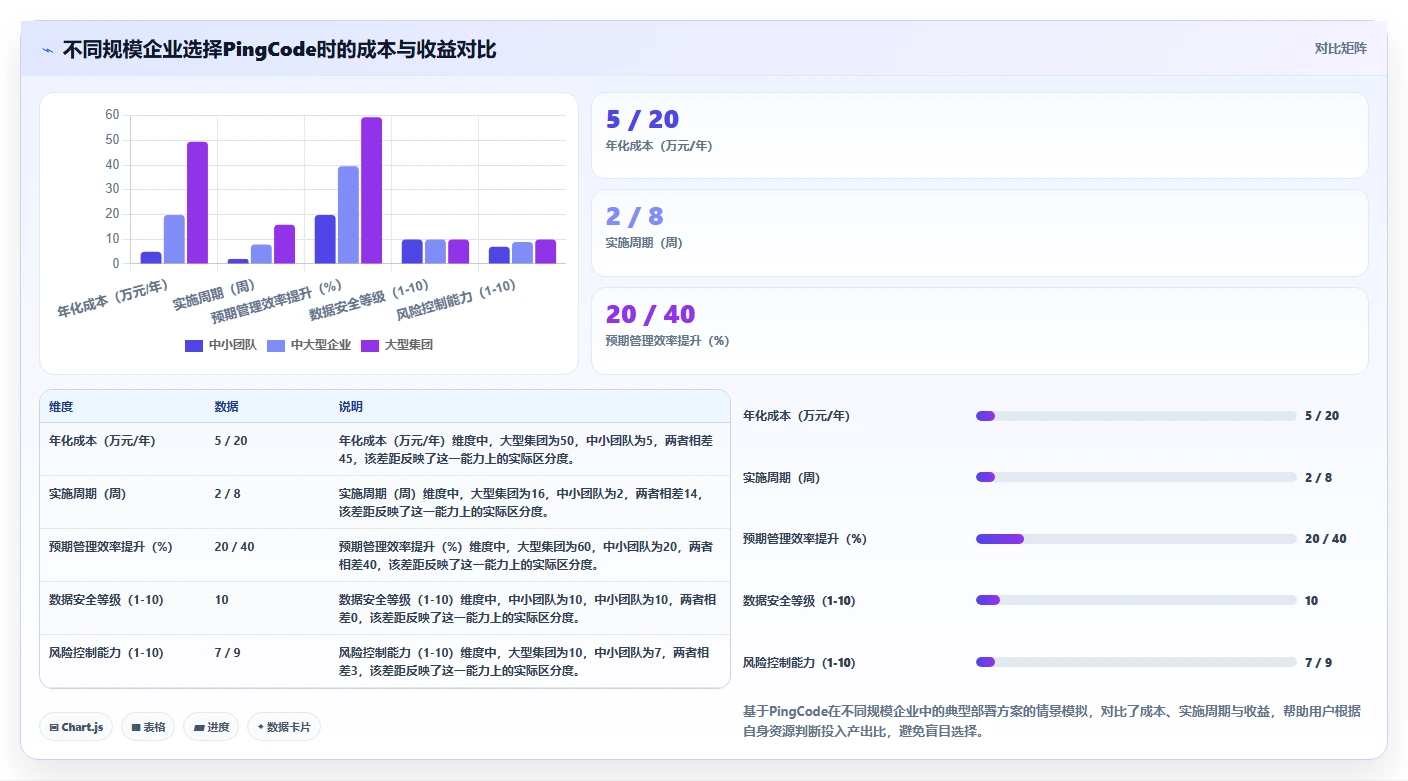
Task: Click the 20 / 40 data card
Action: (980, 331)
